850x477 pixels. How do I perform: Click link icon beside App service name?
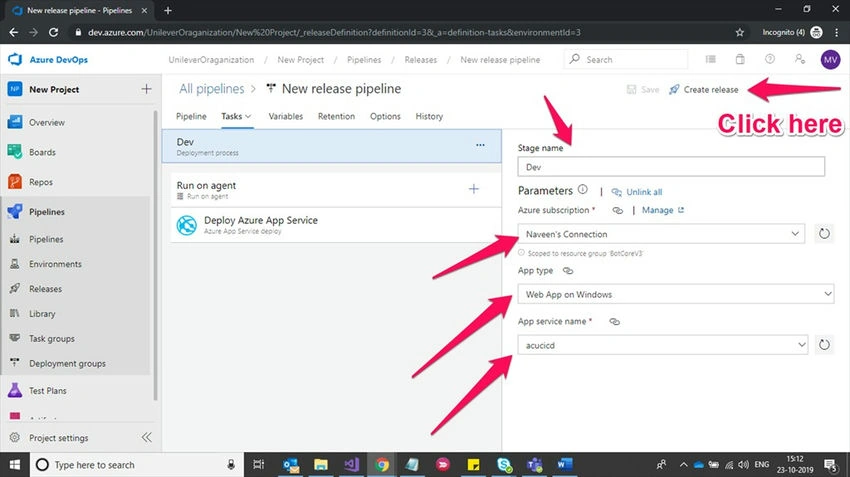coord(614,321)
